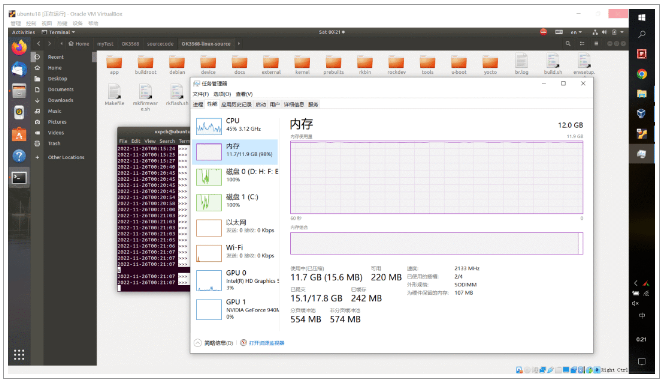
Task: Open Downloads in Files sidebar
Action: (x=60, y=100)
